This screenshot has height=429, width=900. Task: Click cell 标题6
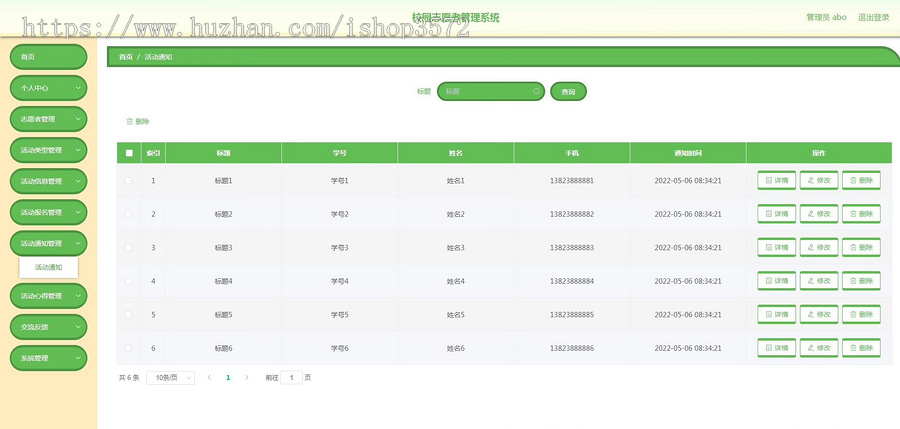[223, 348]
